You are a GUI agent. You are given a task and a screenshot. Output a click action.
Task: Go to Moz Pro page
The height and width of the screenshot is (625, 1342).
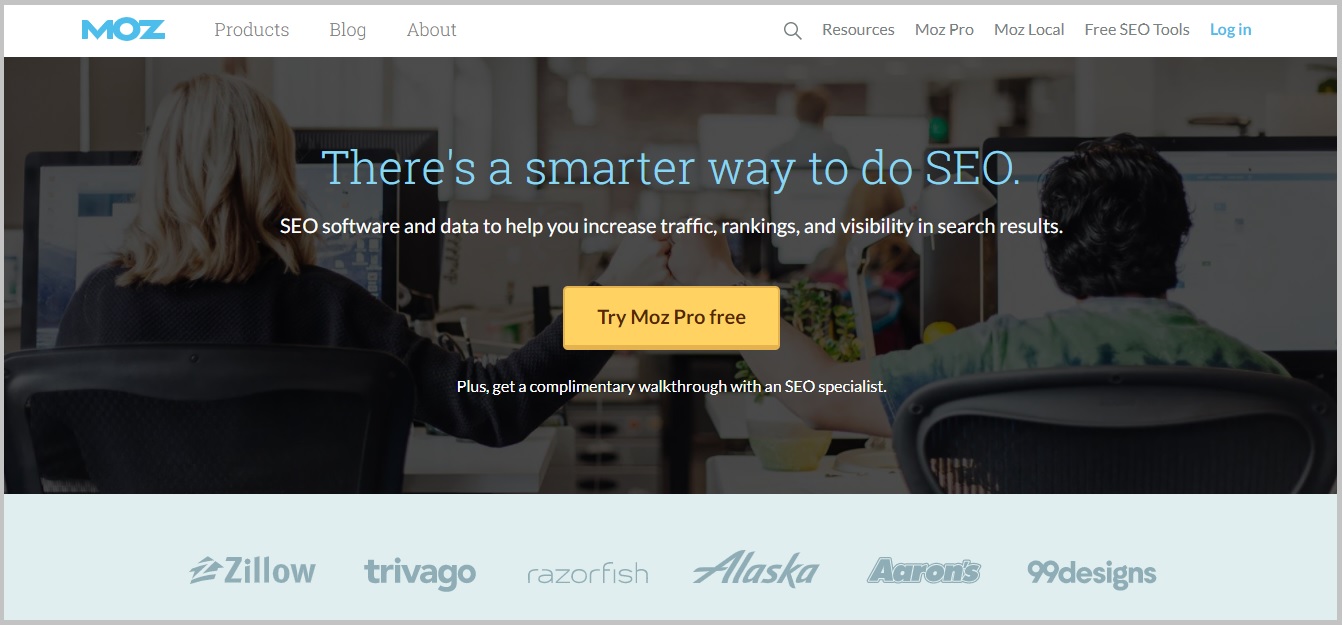tap(944, 30)
